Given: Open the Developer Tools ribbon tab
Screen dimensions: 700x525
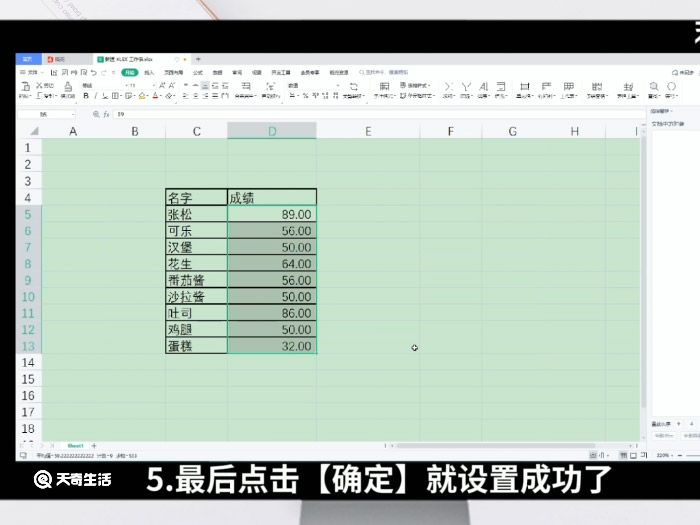Looking at the screenshot, I should tap(281, 72).
